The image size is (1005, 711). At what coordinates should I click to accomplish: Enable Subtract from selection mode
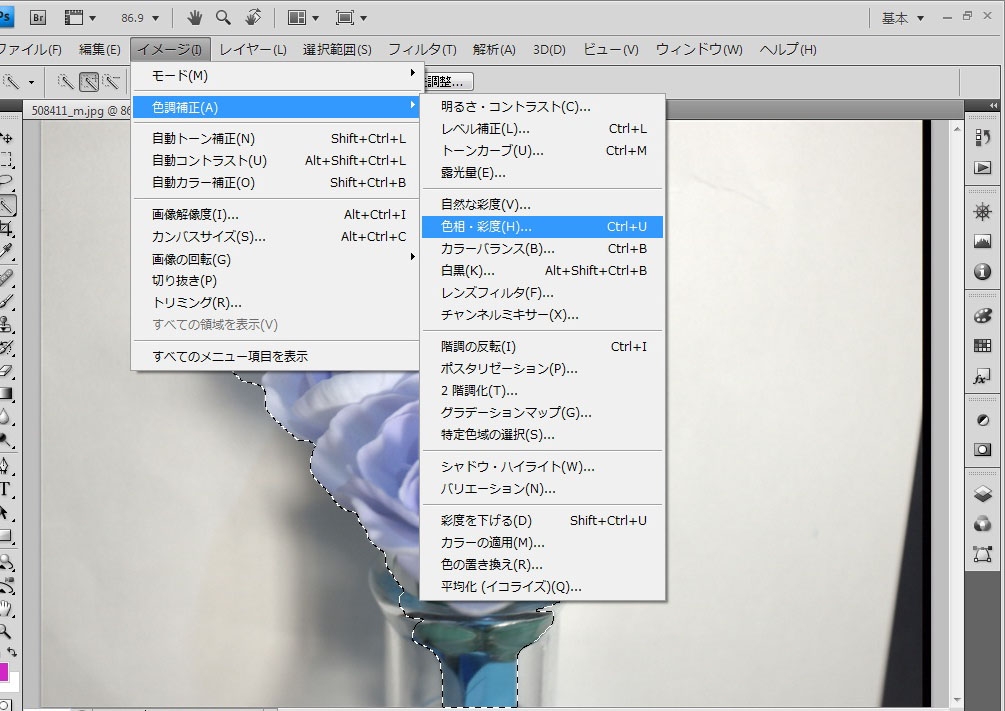(112, 81)
